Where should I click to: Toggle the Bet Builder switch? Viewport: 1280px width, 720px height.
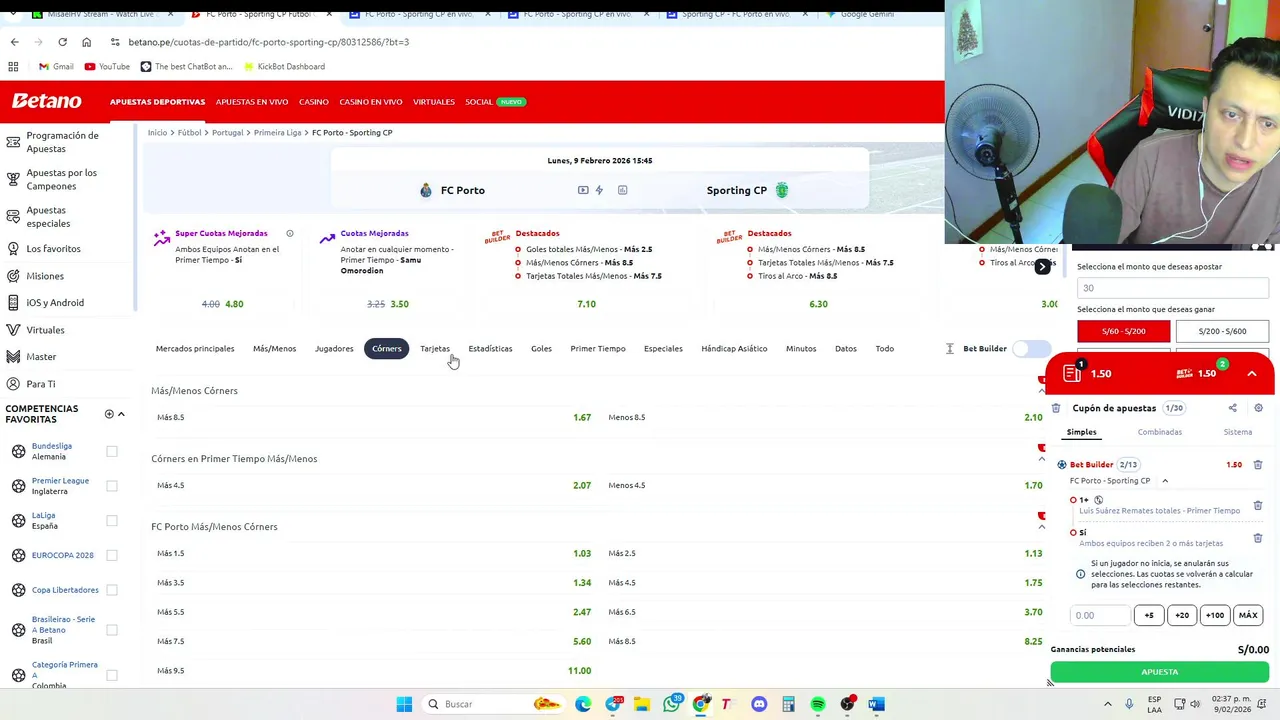tap(1031, 349)
